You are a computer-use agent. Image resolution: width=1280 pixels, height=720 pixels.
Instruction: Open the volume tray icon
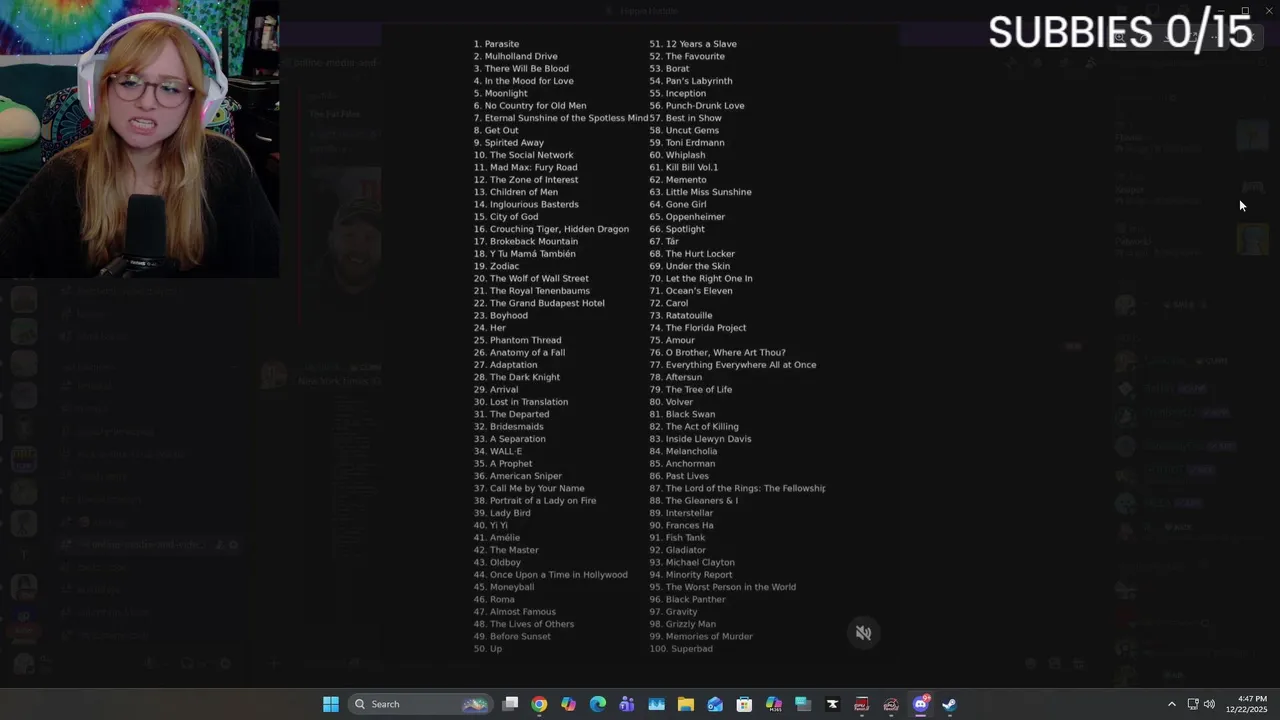coord(1209,704)
